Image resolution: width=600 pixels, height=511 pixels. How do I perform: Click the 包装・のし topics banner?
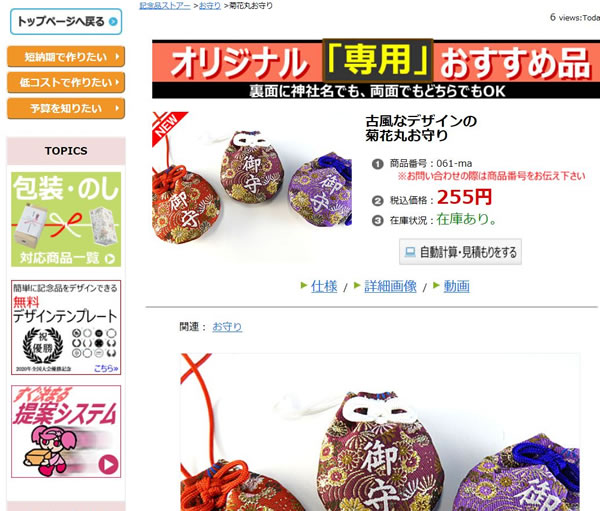pos(66,219)
